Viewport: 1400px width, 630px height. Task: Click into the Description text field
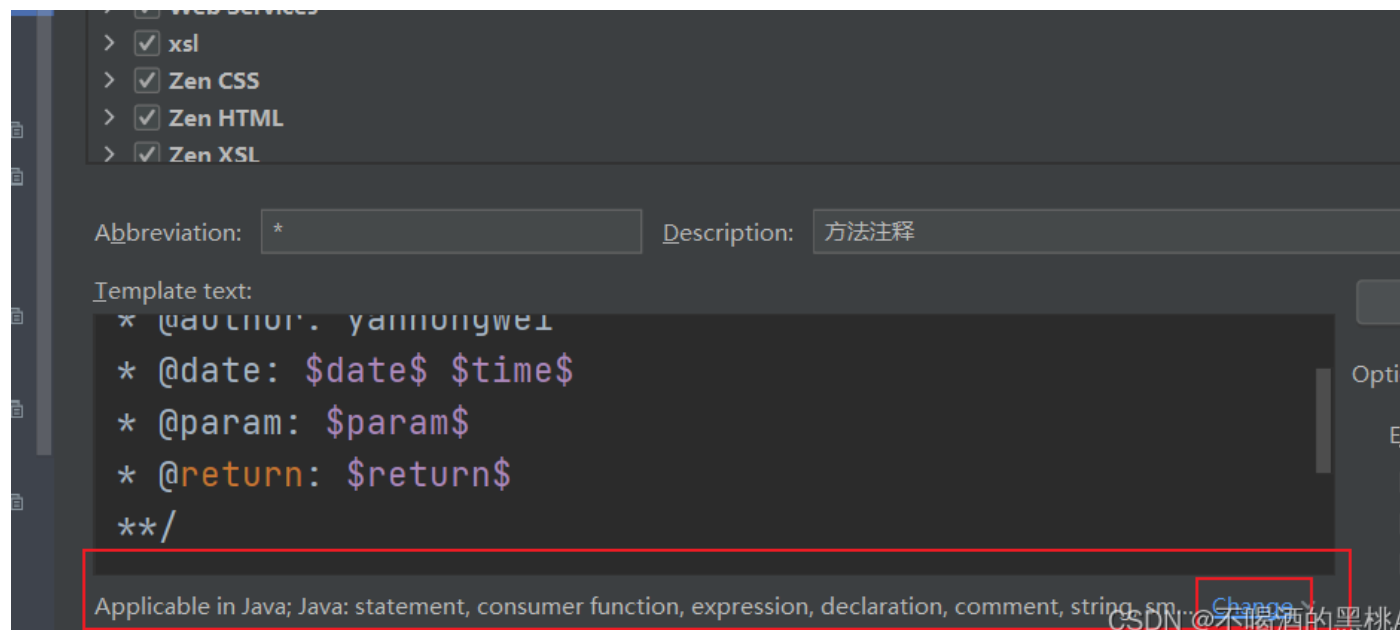tap(1100, 232)
